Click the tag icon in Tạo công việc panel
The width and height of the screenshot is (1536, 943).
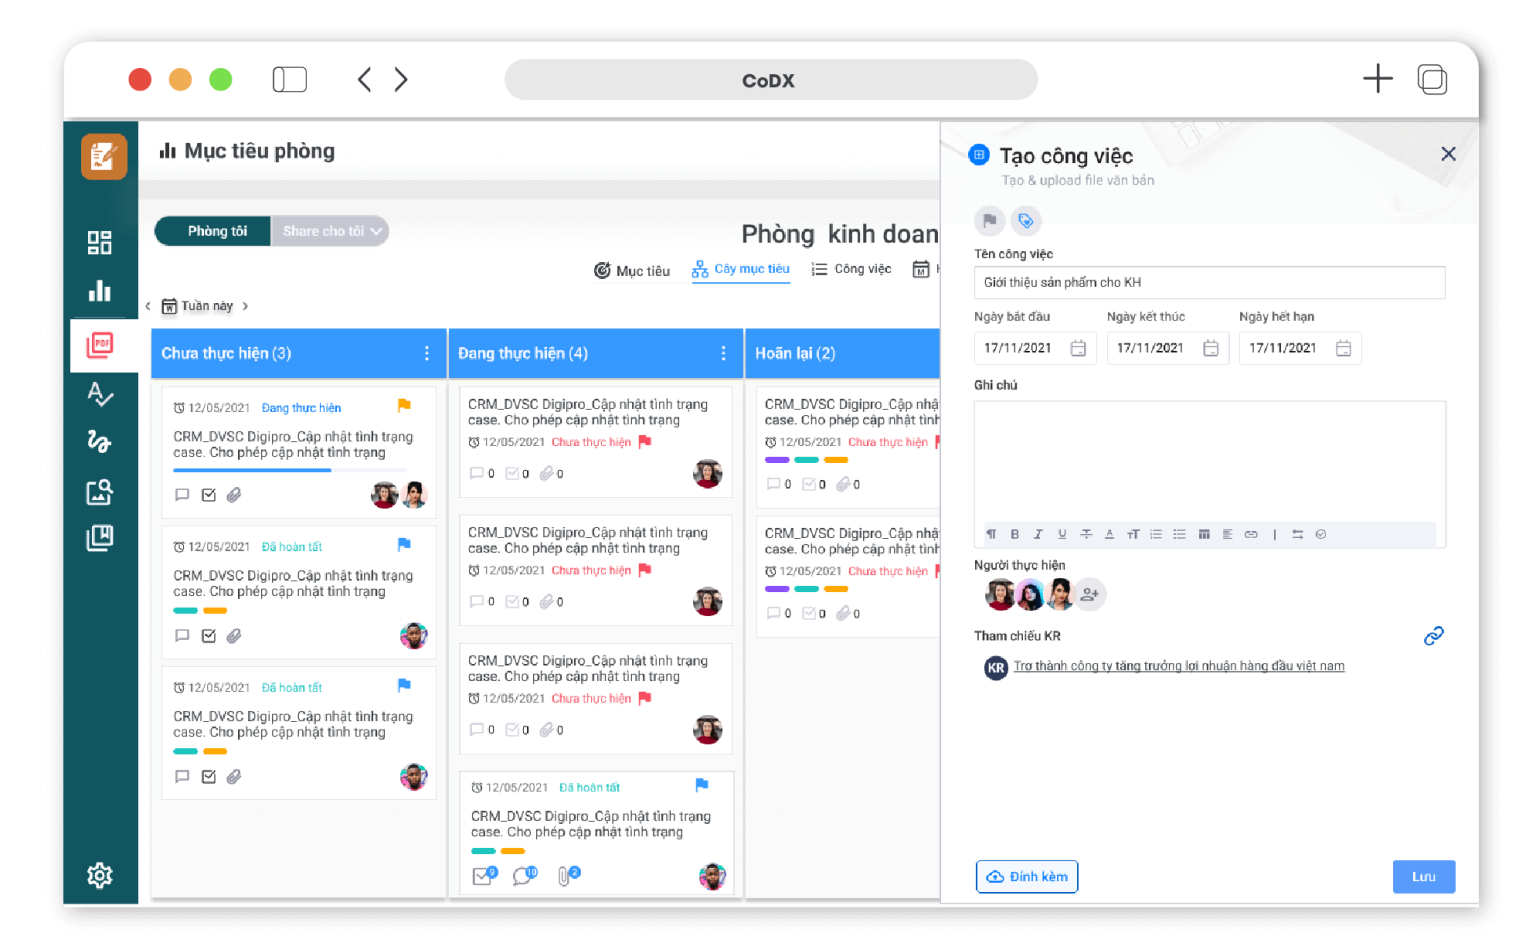[1025, 220]
